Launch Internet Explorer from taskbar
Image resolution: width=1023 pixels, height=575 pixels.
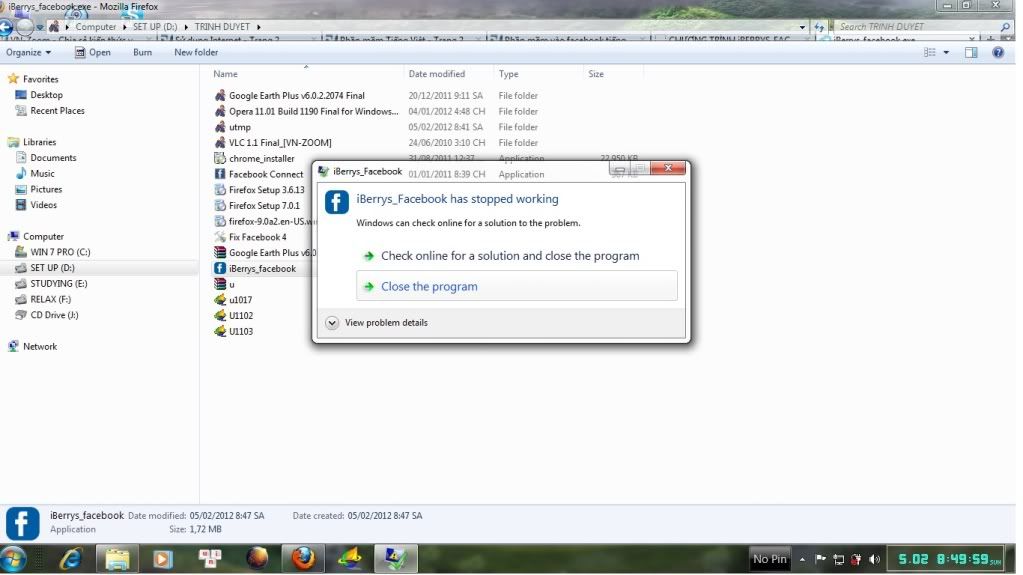(x=70, y=559)
